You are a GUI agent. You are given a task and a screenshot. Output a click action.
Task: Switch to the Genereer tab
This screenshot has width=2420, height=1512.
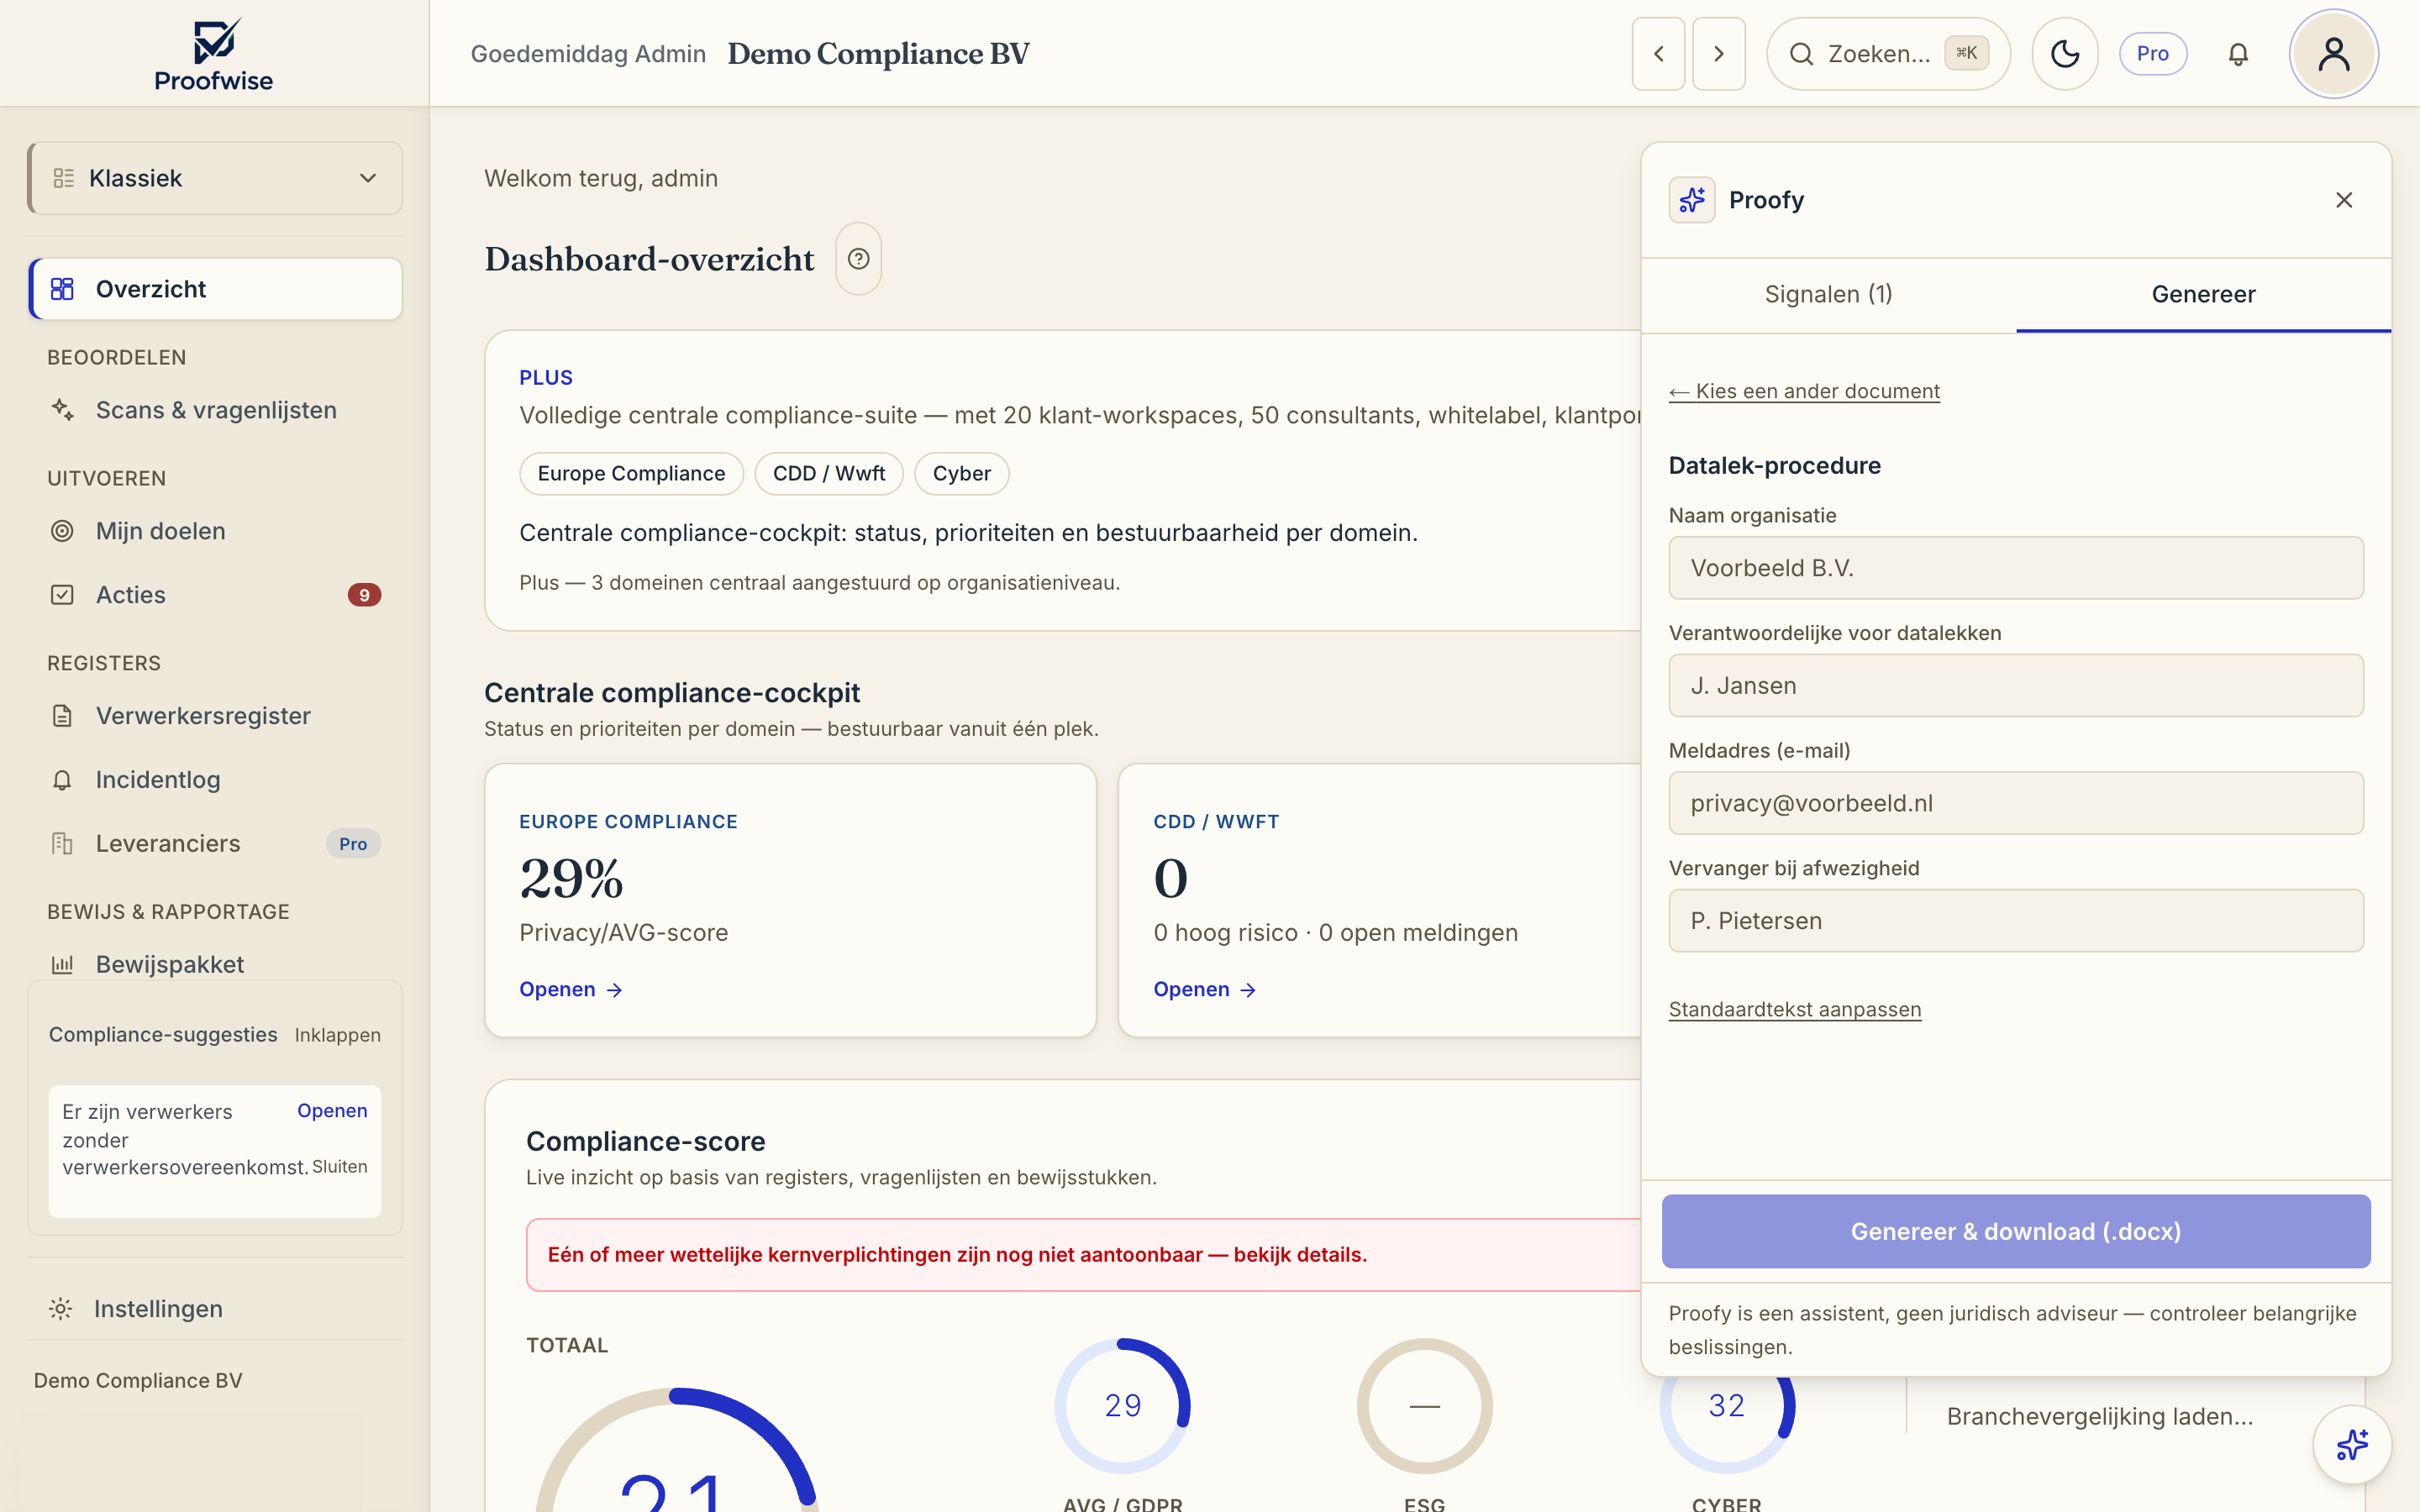[x=2203, y=295]
